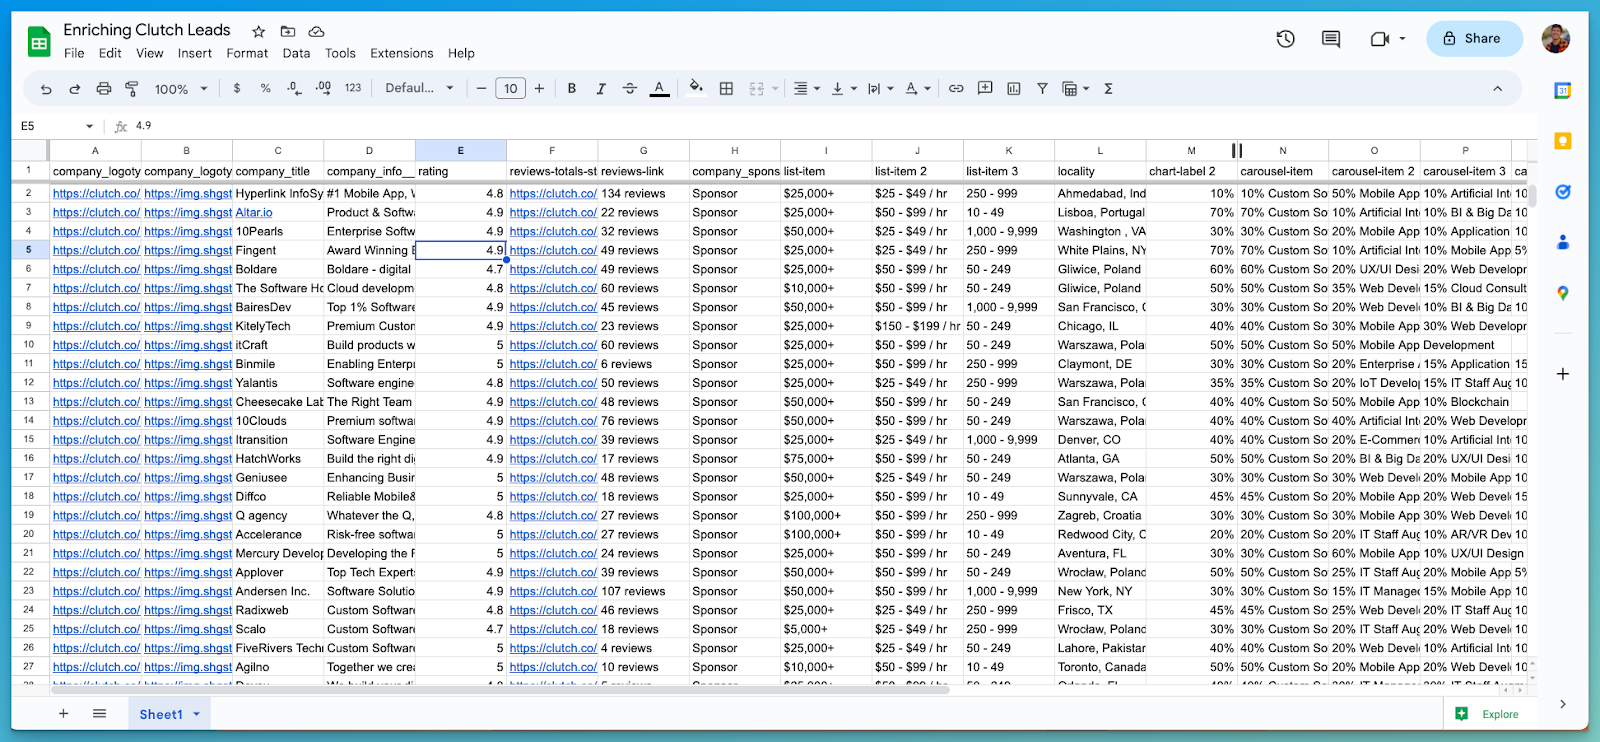Open vertical align dropdown
The height and width of the screenshot is (742, 1600).
tap(844, 89)
